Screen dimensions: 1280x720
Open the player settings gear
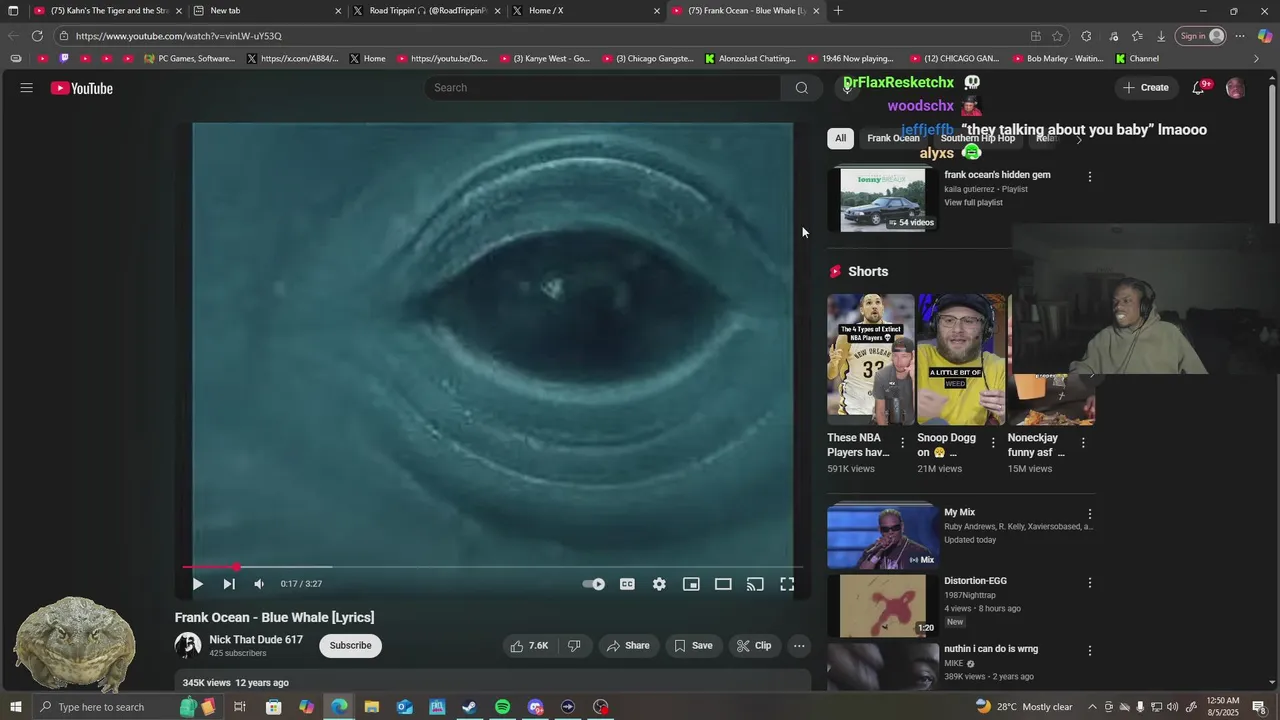click(659, 584)
